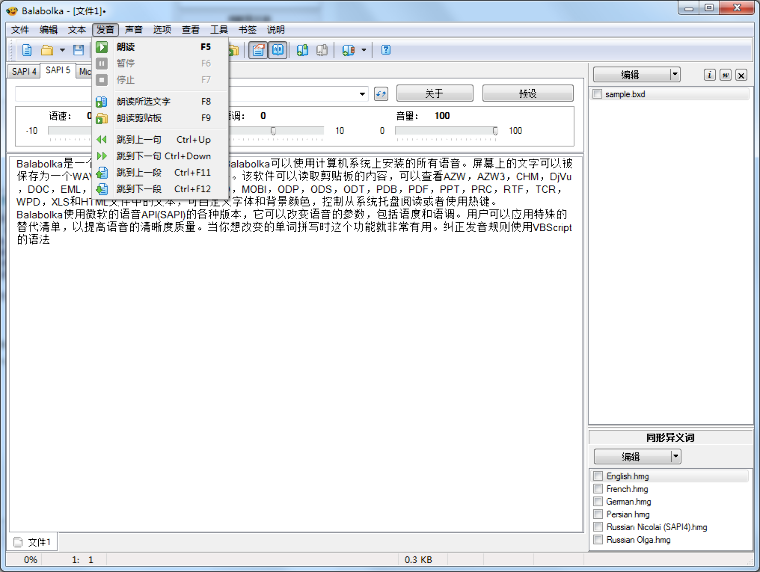Screen dimensions: 760x572
Task: Click the 预设 (Default) button
Action: click(x=527, y=93)
